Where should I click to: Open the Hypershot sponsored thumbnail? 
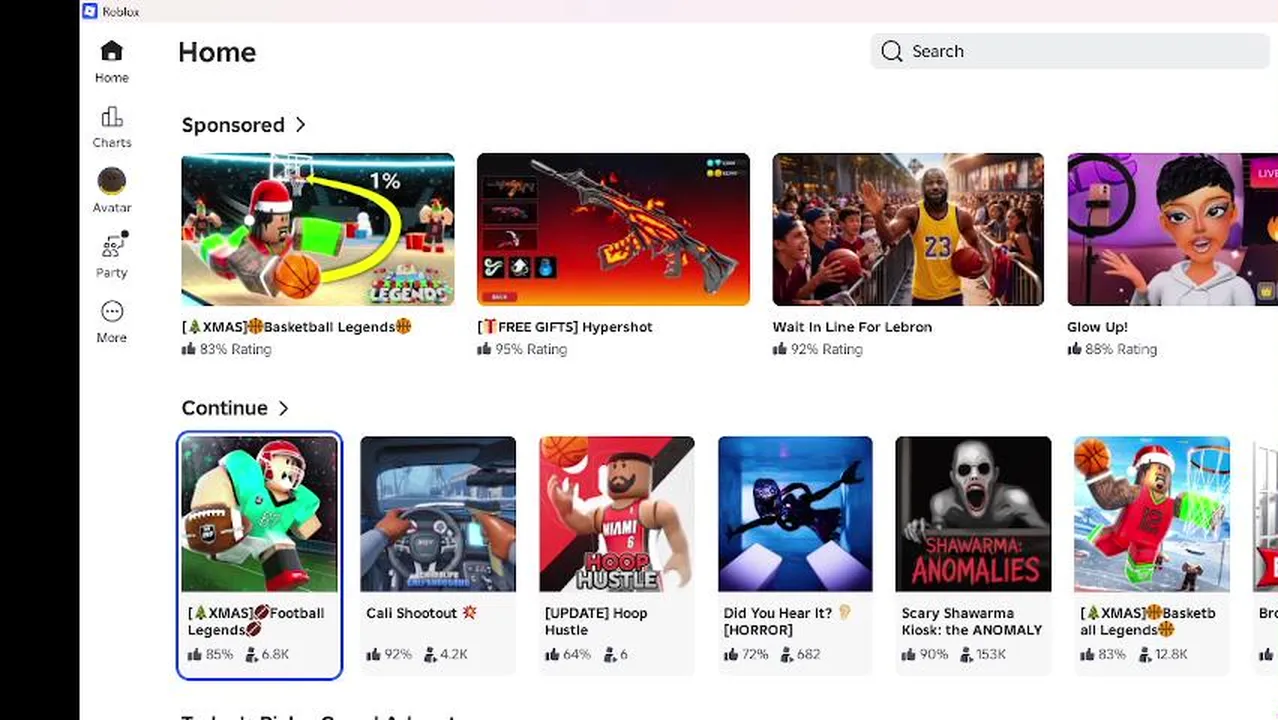click(x=613, y=229)
